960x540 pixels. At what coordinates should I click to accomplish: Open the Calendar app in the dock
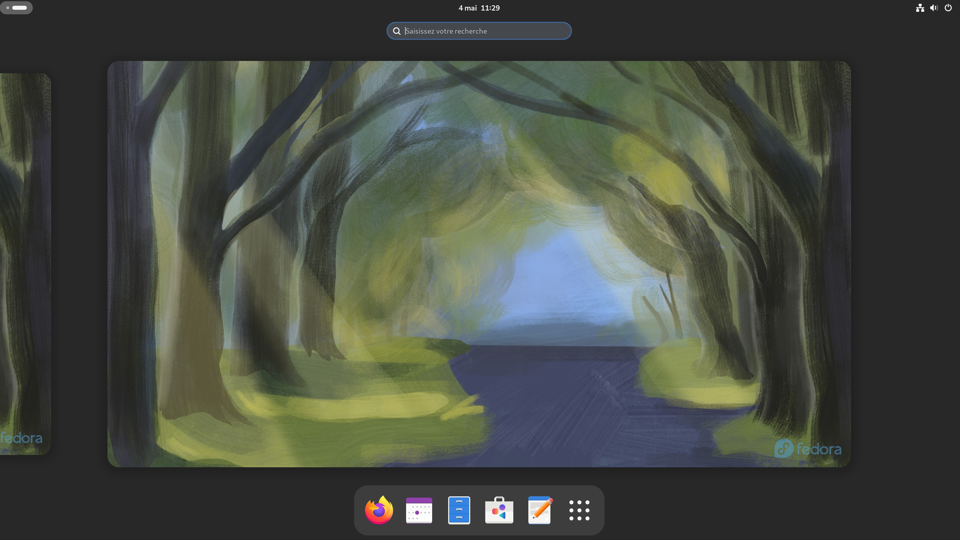419,510
